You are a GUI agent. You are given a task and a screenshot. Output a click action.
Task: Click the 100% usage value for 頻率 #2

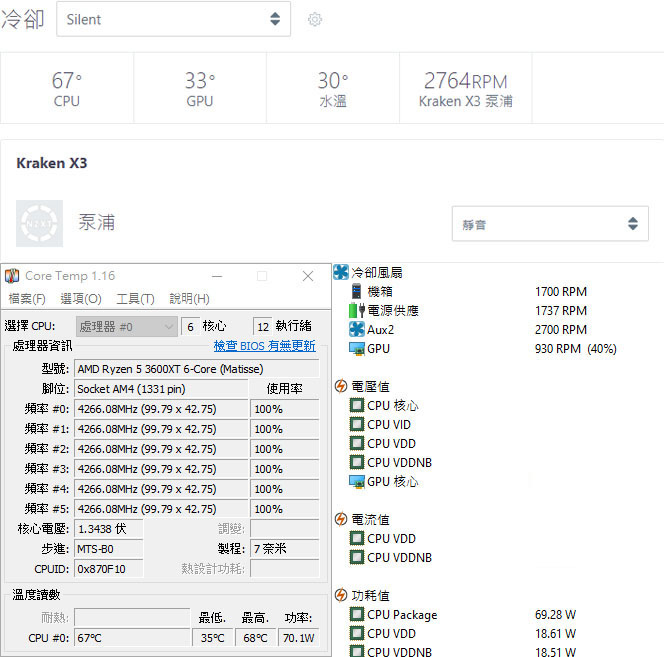coord(285,449)
